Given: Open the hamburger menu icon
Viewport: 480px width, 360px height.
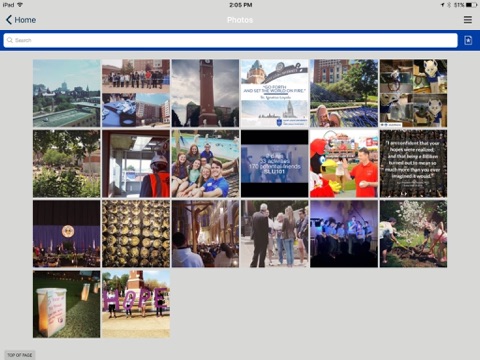Looking at the screenshot, I should [468, 20].
